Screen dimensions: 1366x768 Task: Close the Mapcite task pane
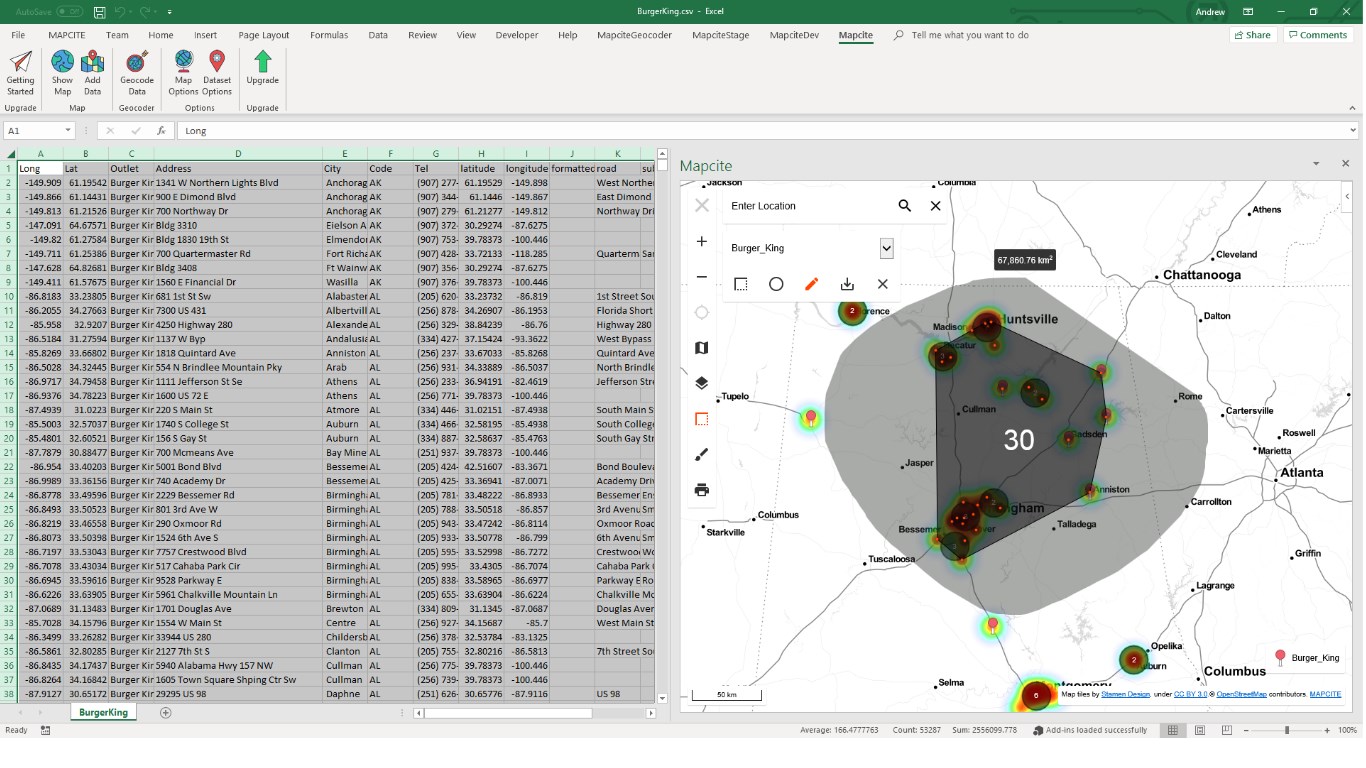1345,163
